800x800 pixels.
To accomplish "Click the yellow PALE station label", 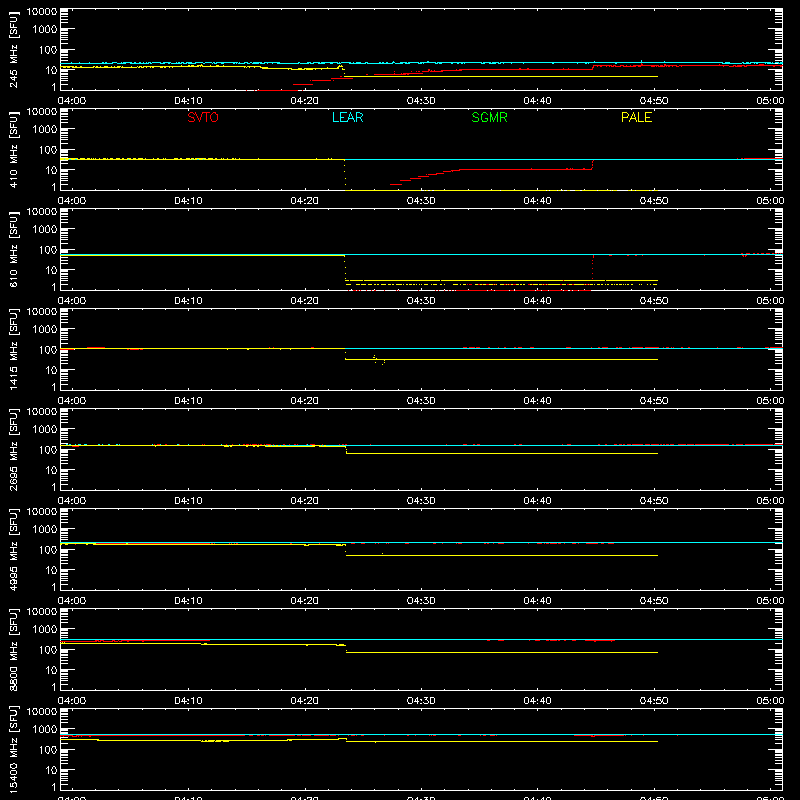I will [636, 117].
